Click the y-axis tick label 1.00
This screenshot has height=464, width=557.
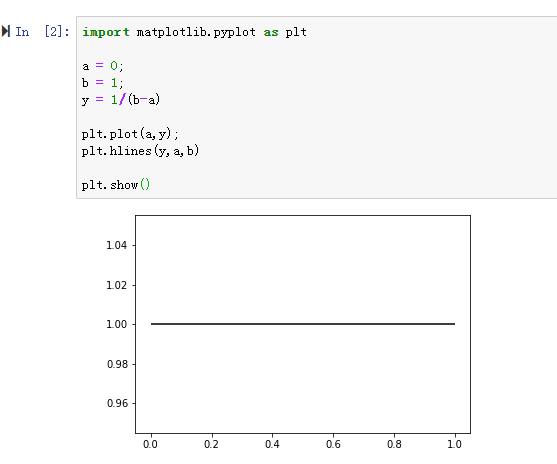point(117,324)
